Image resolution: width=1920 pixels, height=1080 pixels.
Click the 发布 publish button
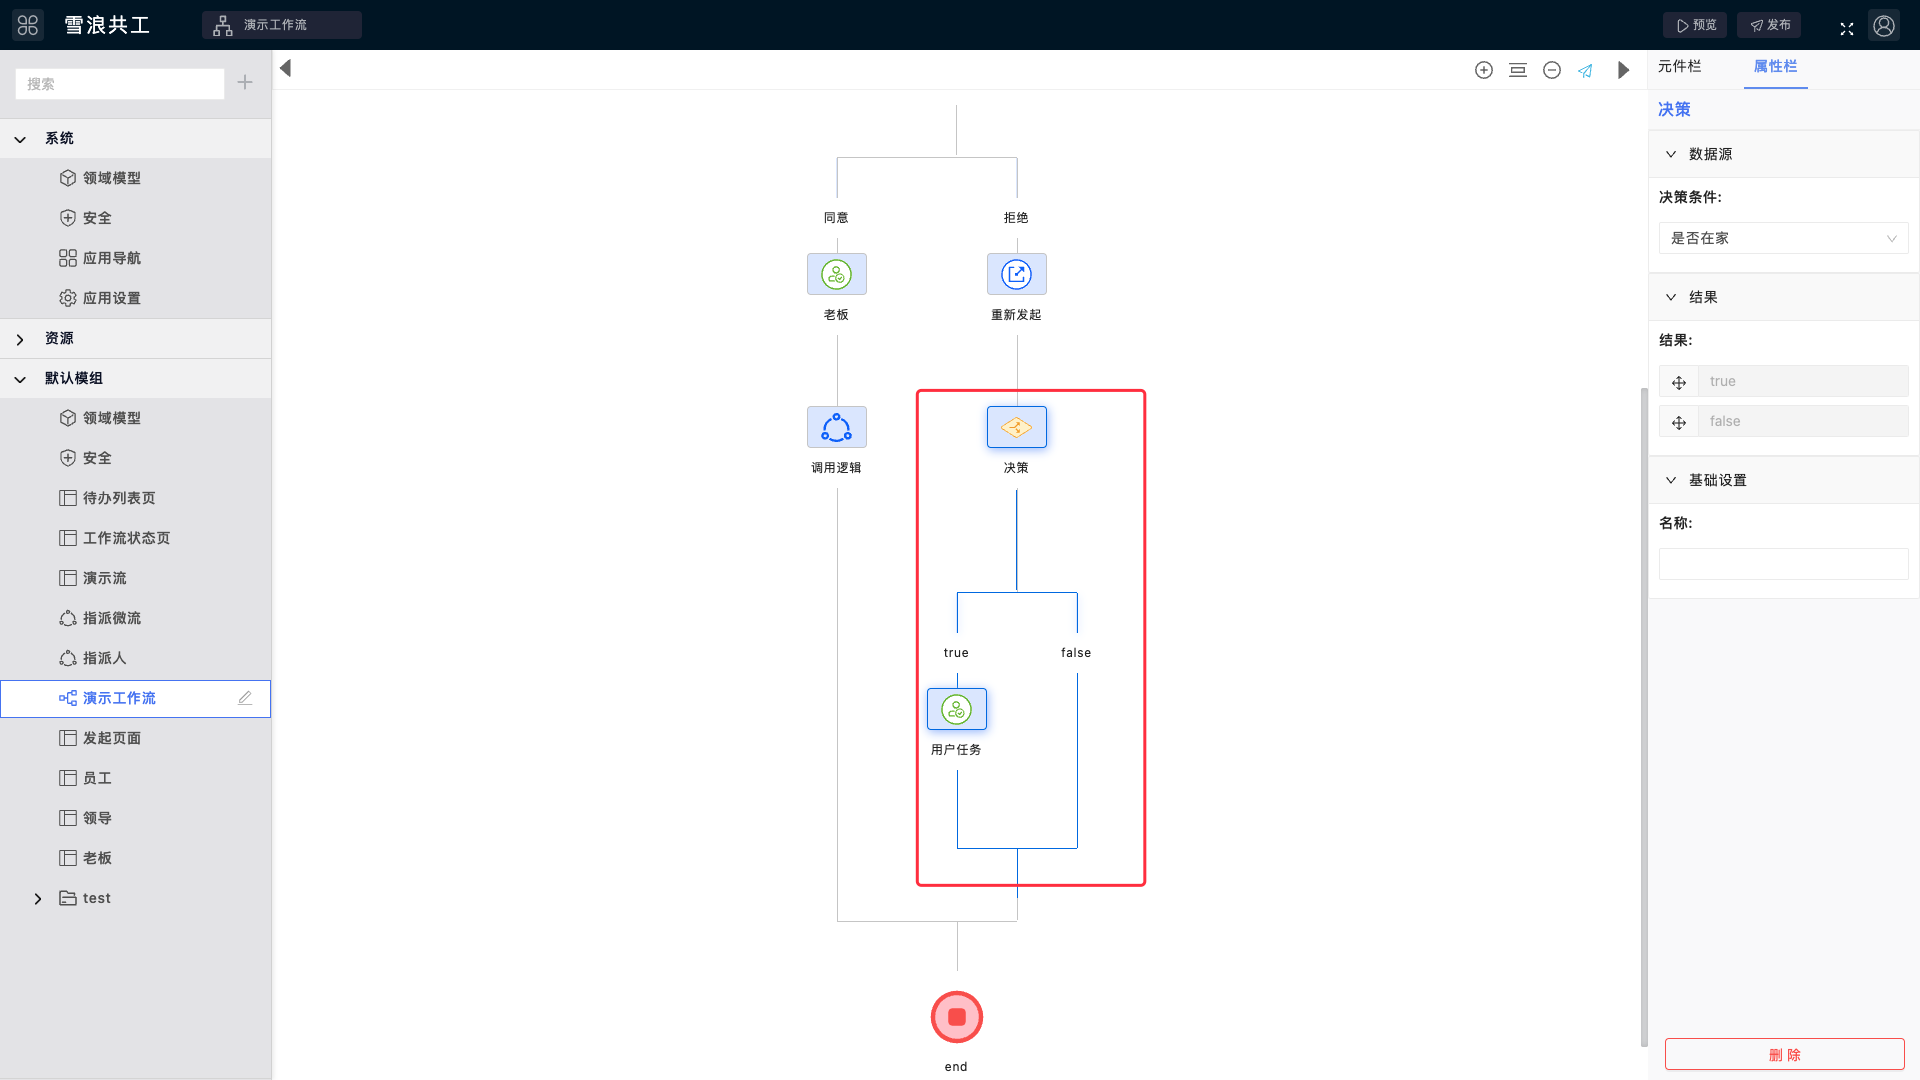pyautogui.click(x=1769, y=25)
